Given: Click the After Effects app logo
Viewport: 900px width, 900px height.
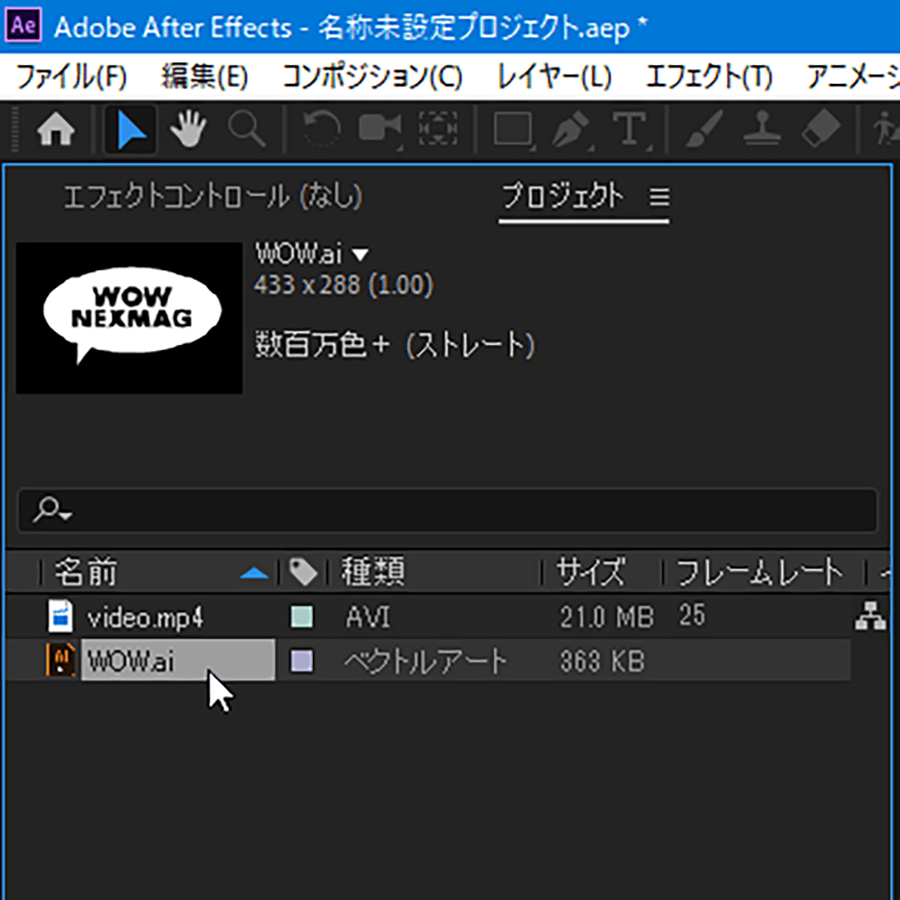Looking at the screenshot, I should coord(23,26).
